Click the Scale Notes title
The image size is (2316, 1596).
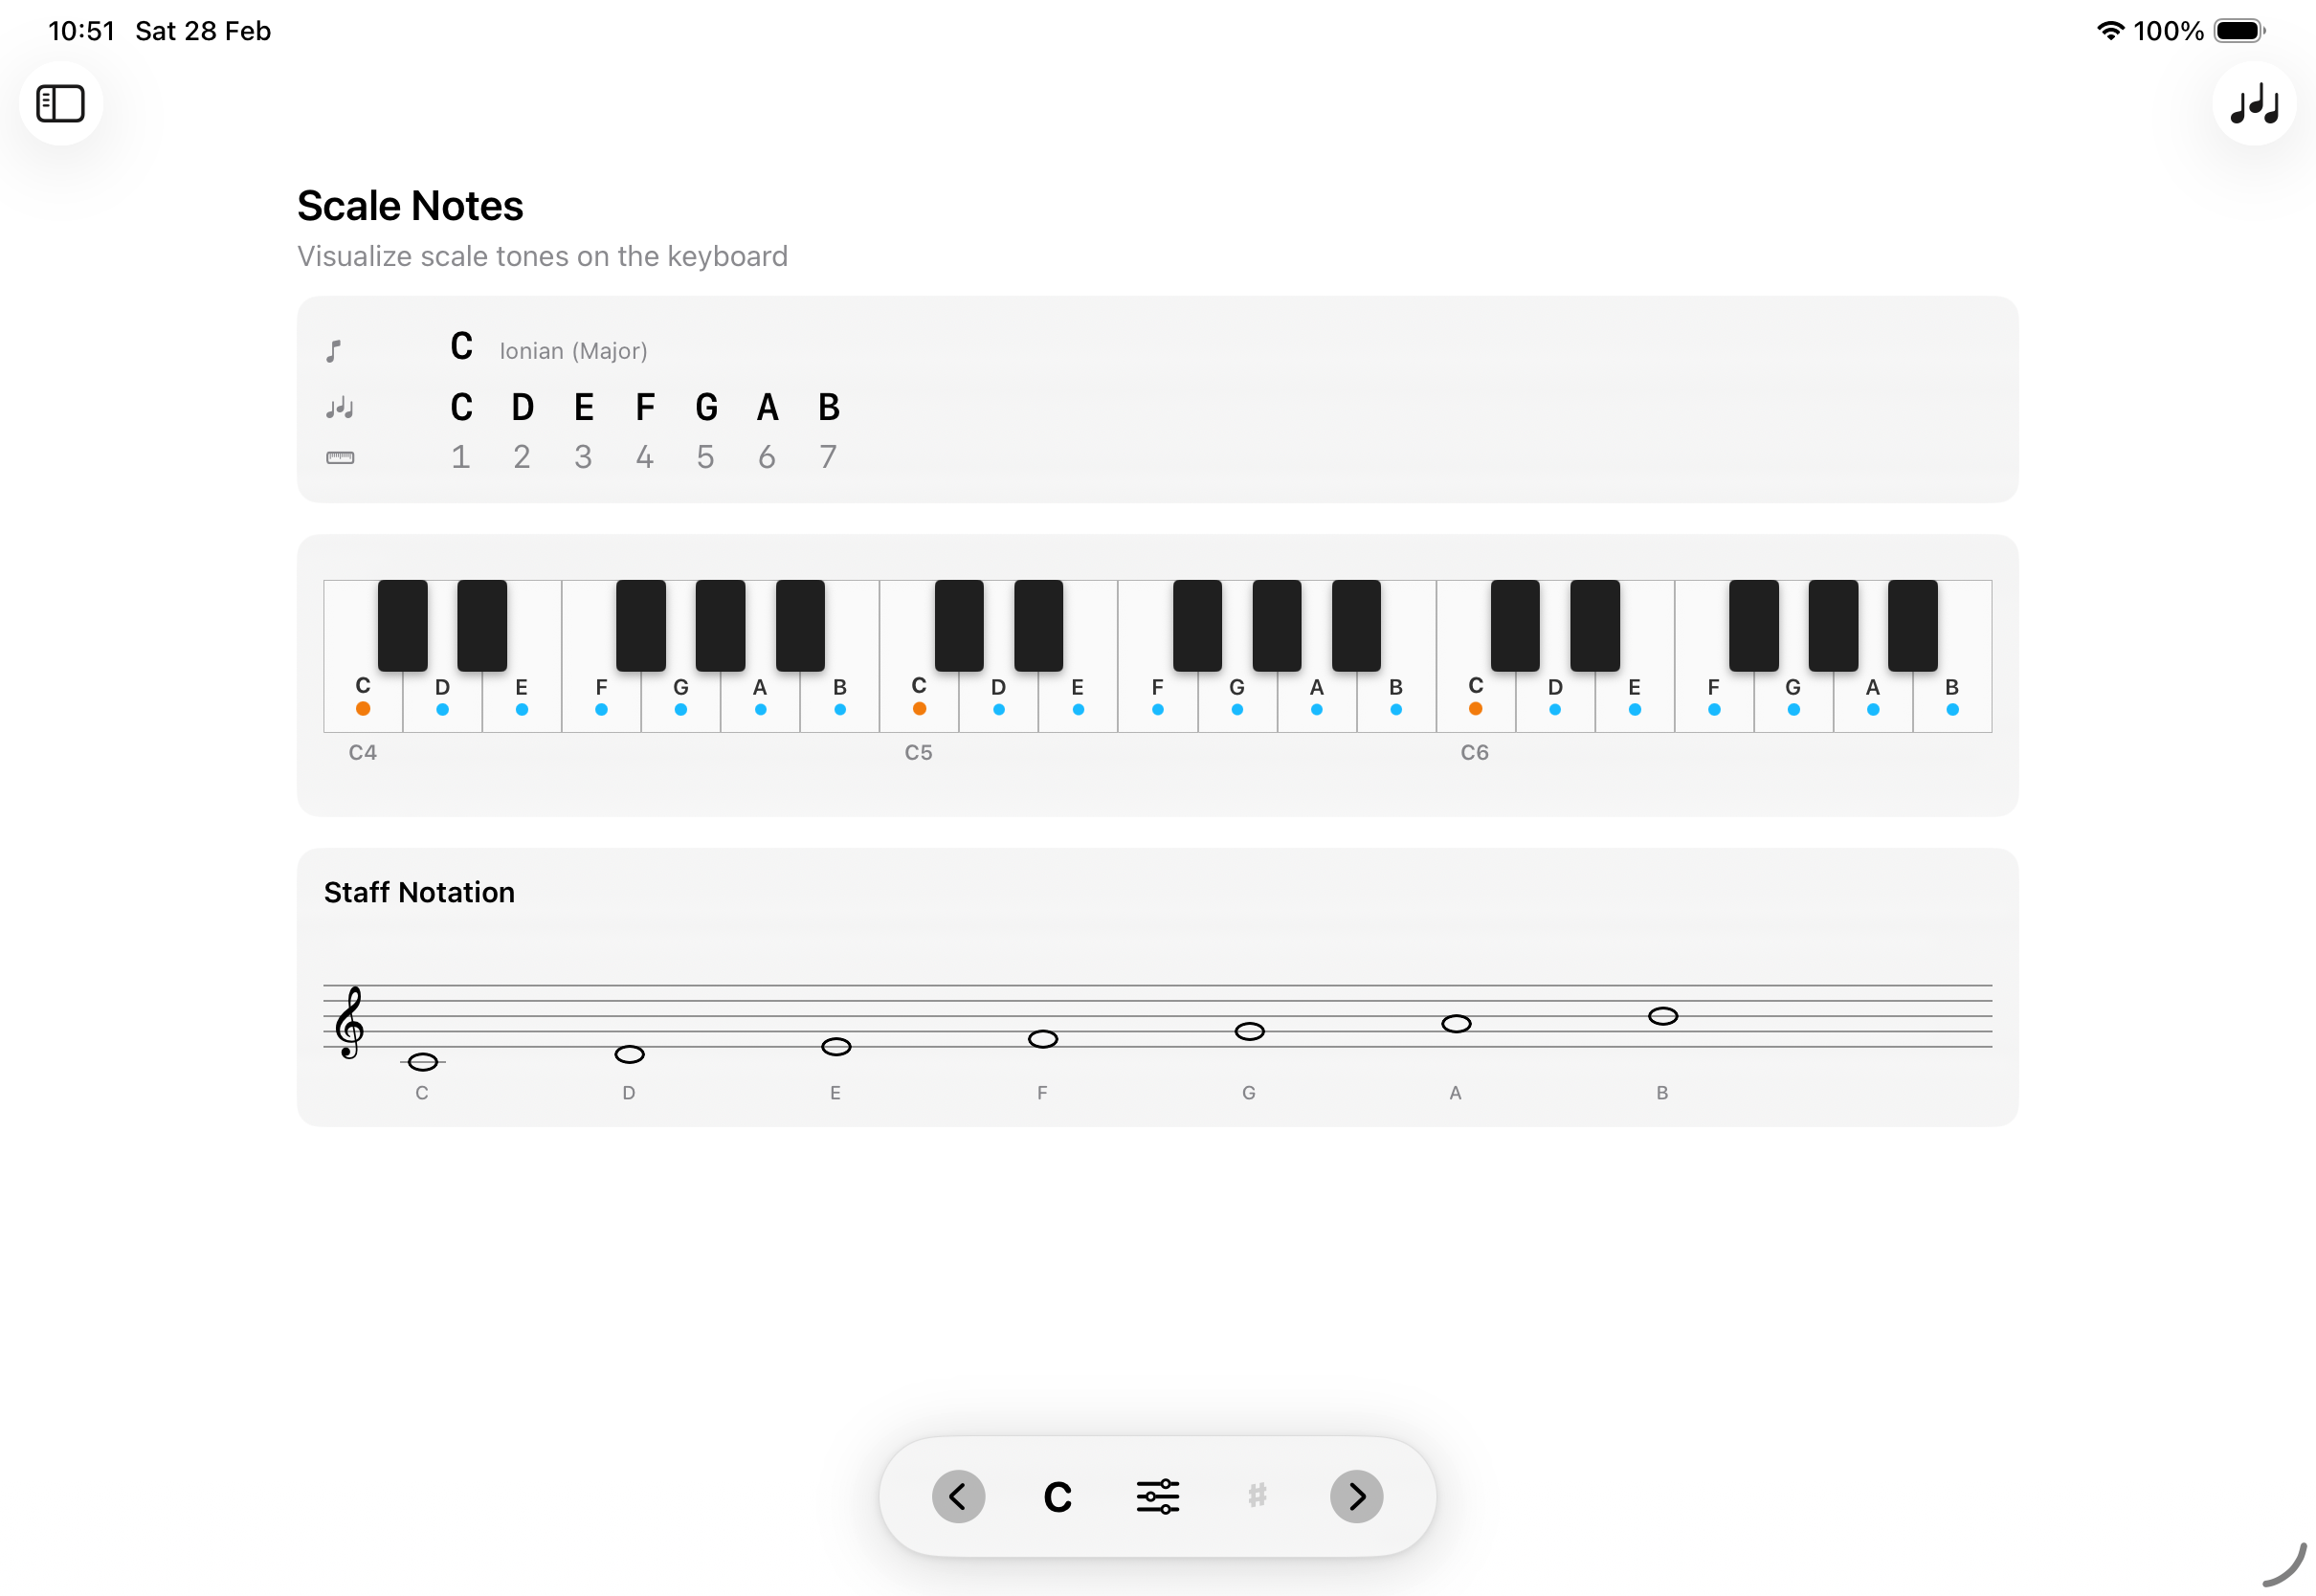pyautogui.click(x=410, y=205)
